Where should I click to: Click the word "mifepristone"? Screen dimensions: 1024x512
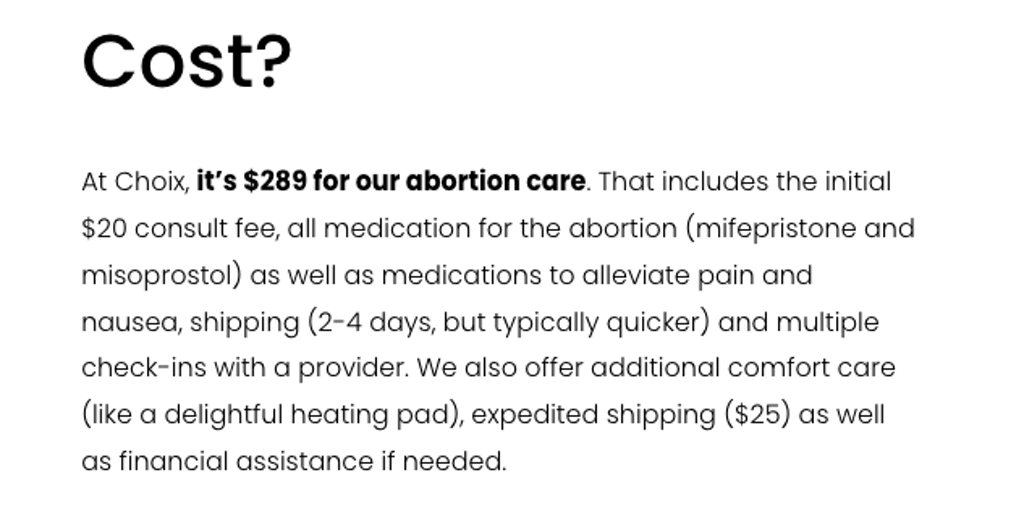pos(776,229)
